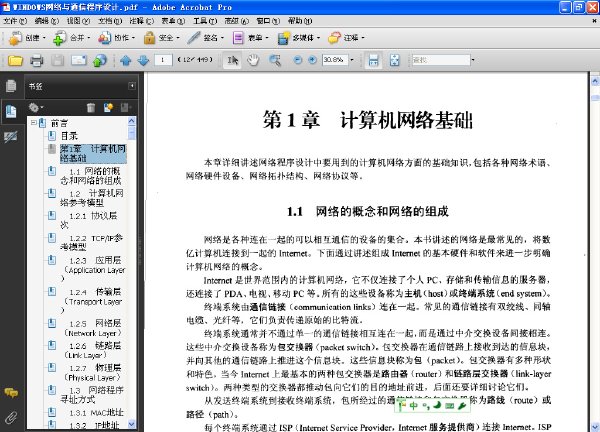Select bookmark 第1章 计算机网络基础
The height and width of the screenshot is (432, 600).
(x=93, y=153)
